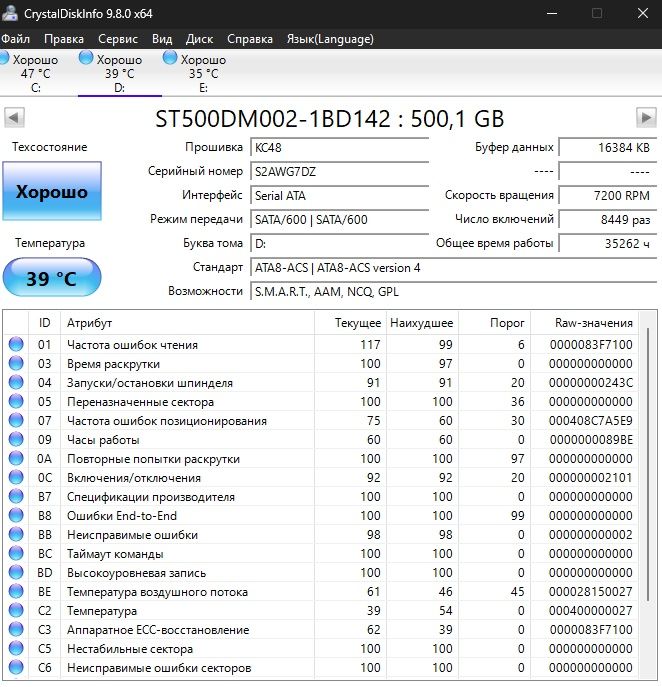Click the power on hours 35262 ч
662x687 pixels.
point(608,244)
